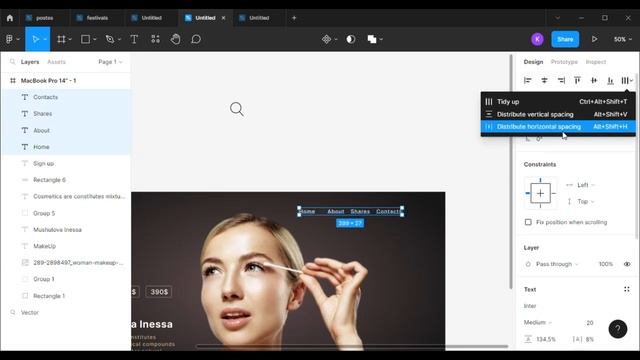Choose Distribute vertical spacing
Screen dimensions: 640x360
tap(558, 114)
